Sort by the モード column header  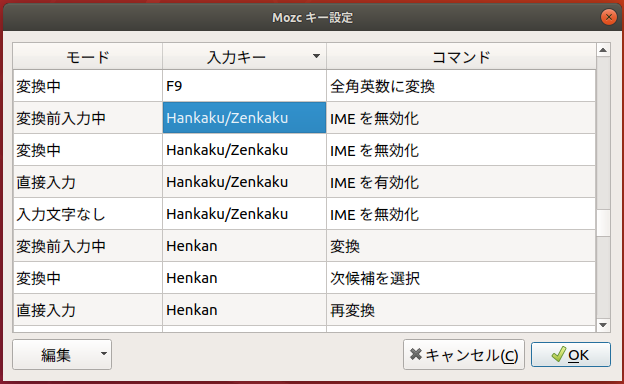click(x=88, y=57)
